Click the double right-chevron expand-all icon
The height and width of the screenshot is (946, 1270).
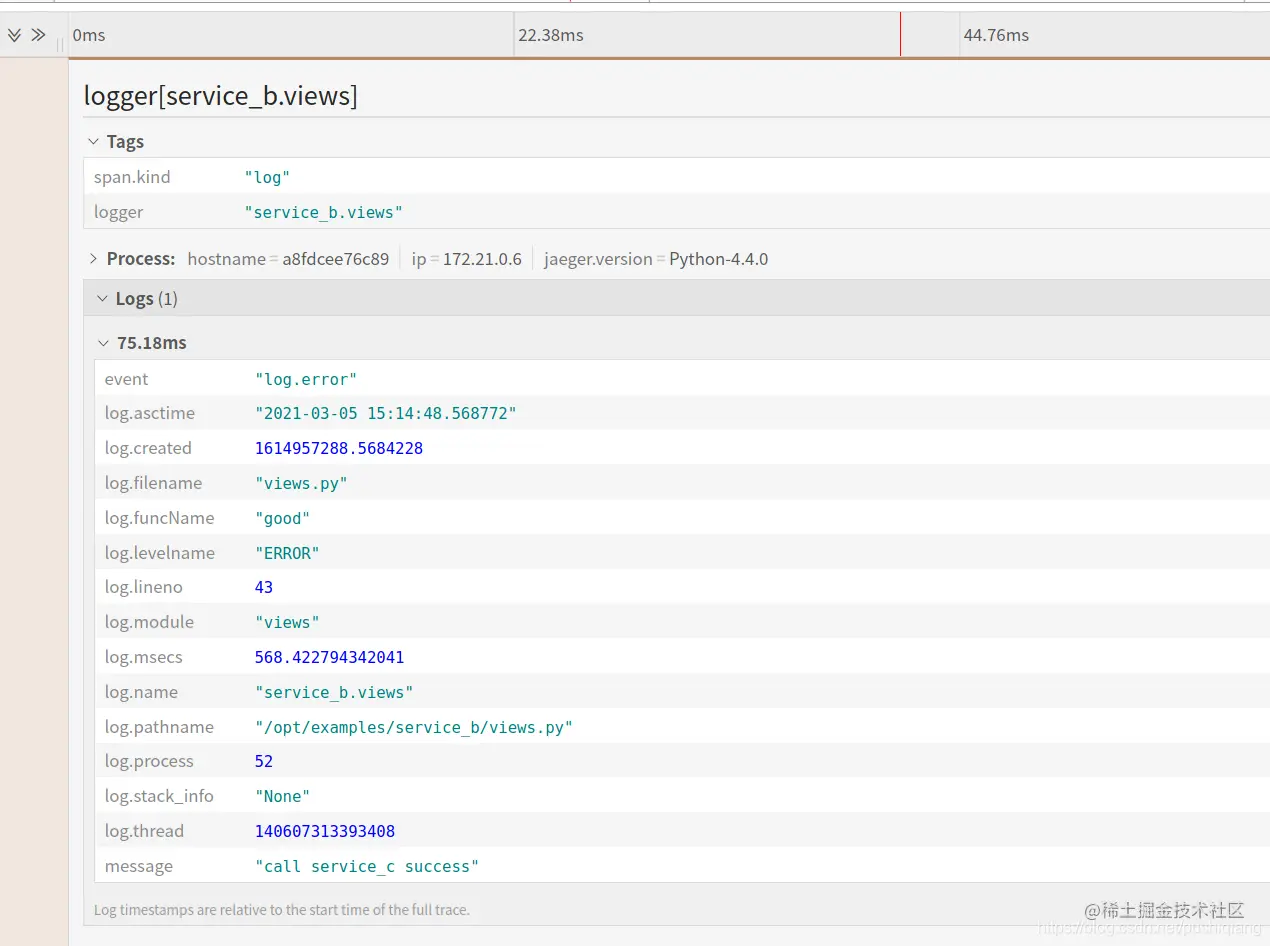pos(38,35)
